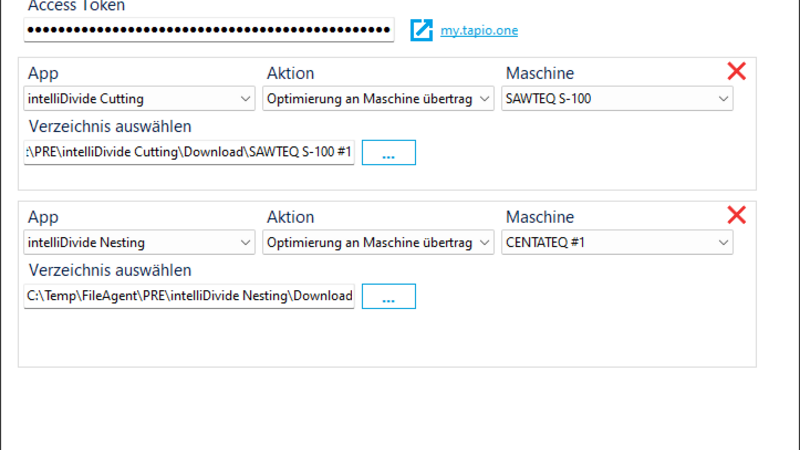Viewport: 800px width, 450px height.
Task: Open the App dropdown showing intelliDivide Cutting
Action: (139, 98)
